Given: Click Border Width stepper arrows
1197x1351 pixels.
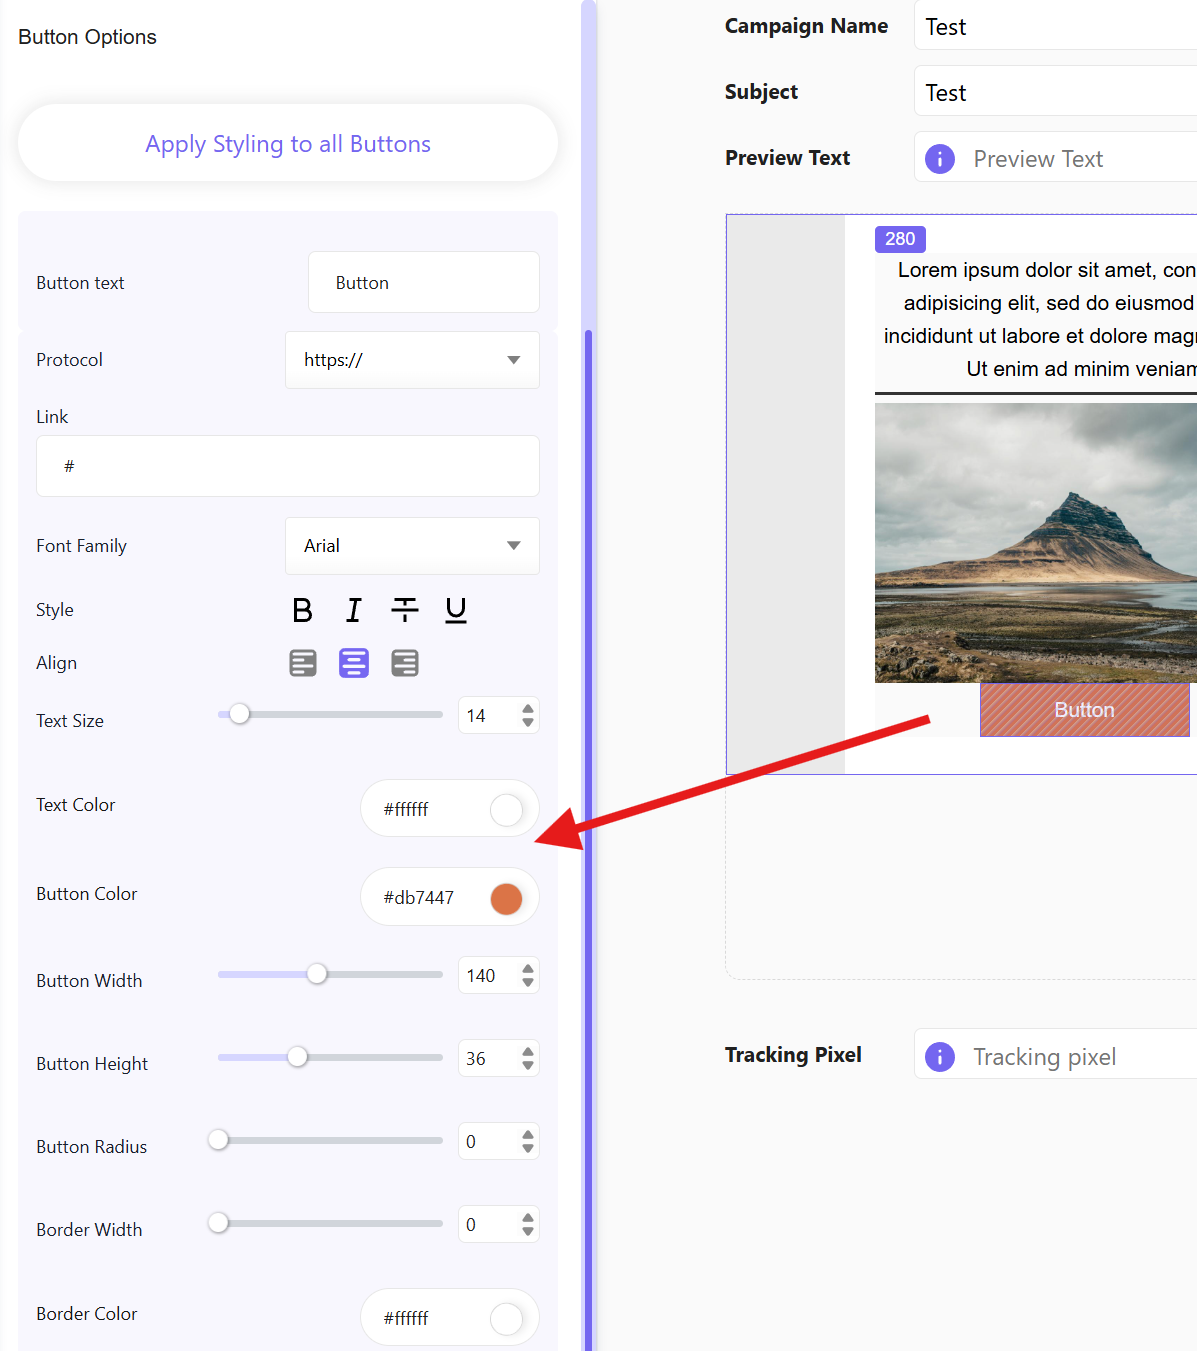Looking at the screenshot, I should tap(528, 1224).
